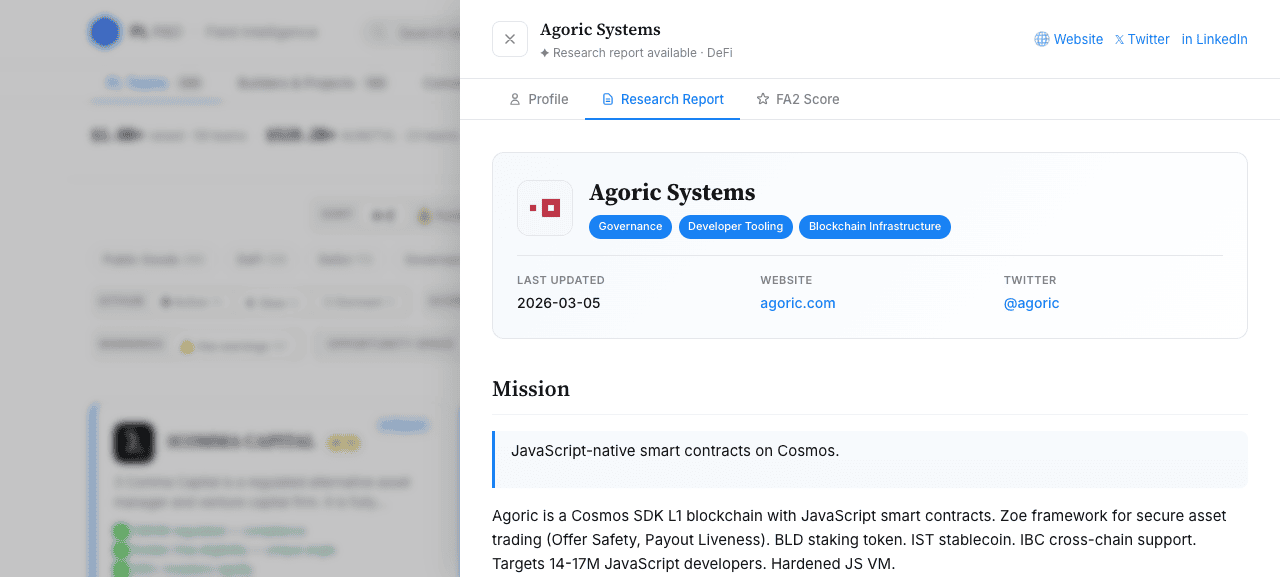This screenshot has height=577, width=1280.
Task: Click the Agoric Systems red logo
Action: (545, 208)
